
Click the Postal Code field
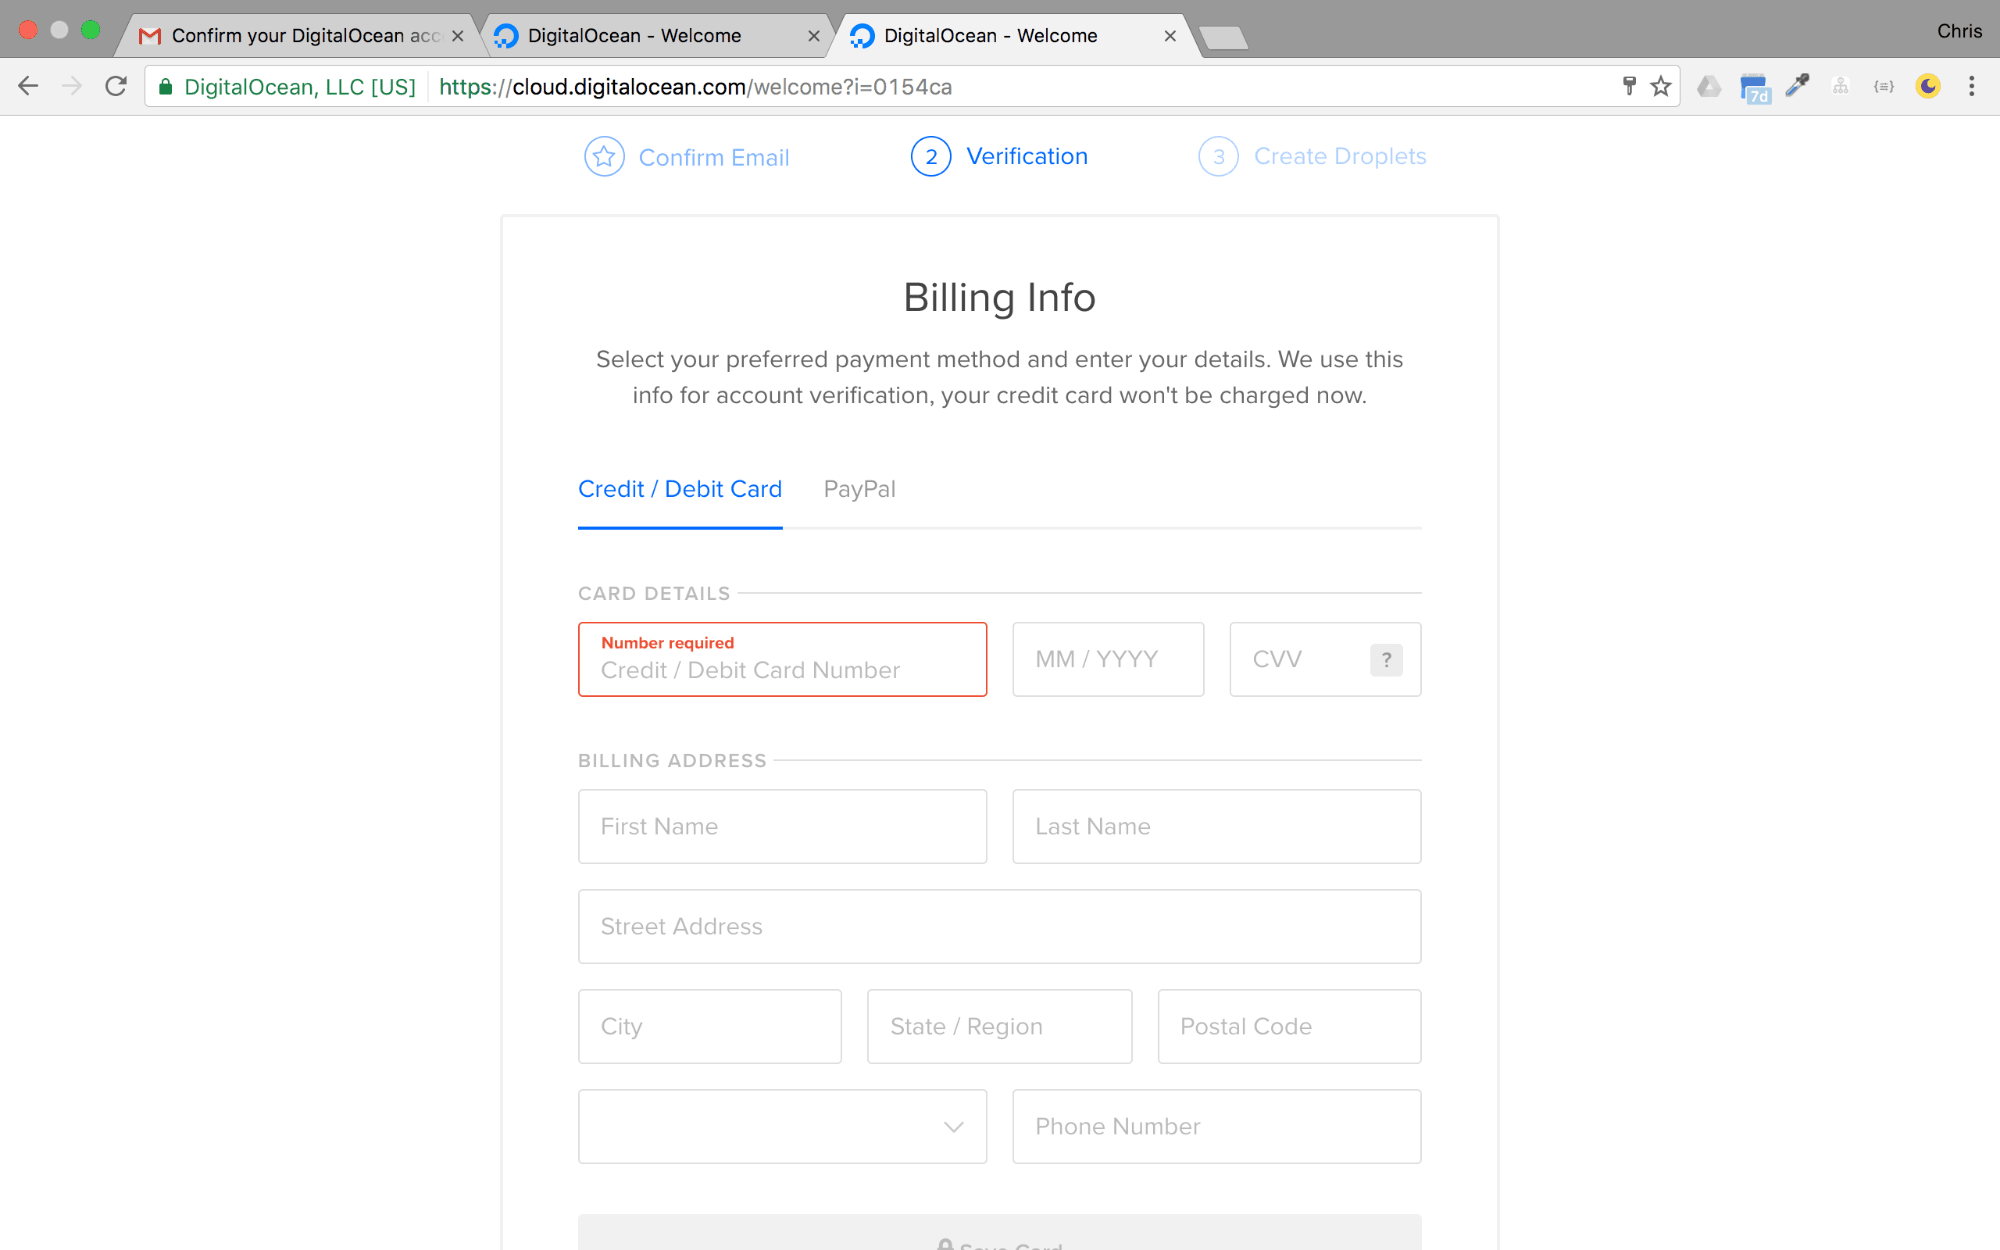click(1289, 1027)
